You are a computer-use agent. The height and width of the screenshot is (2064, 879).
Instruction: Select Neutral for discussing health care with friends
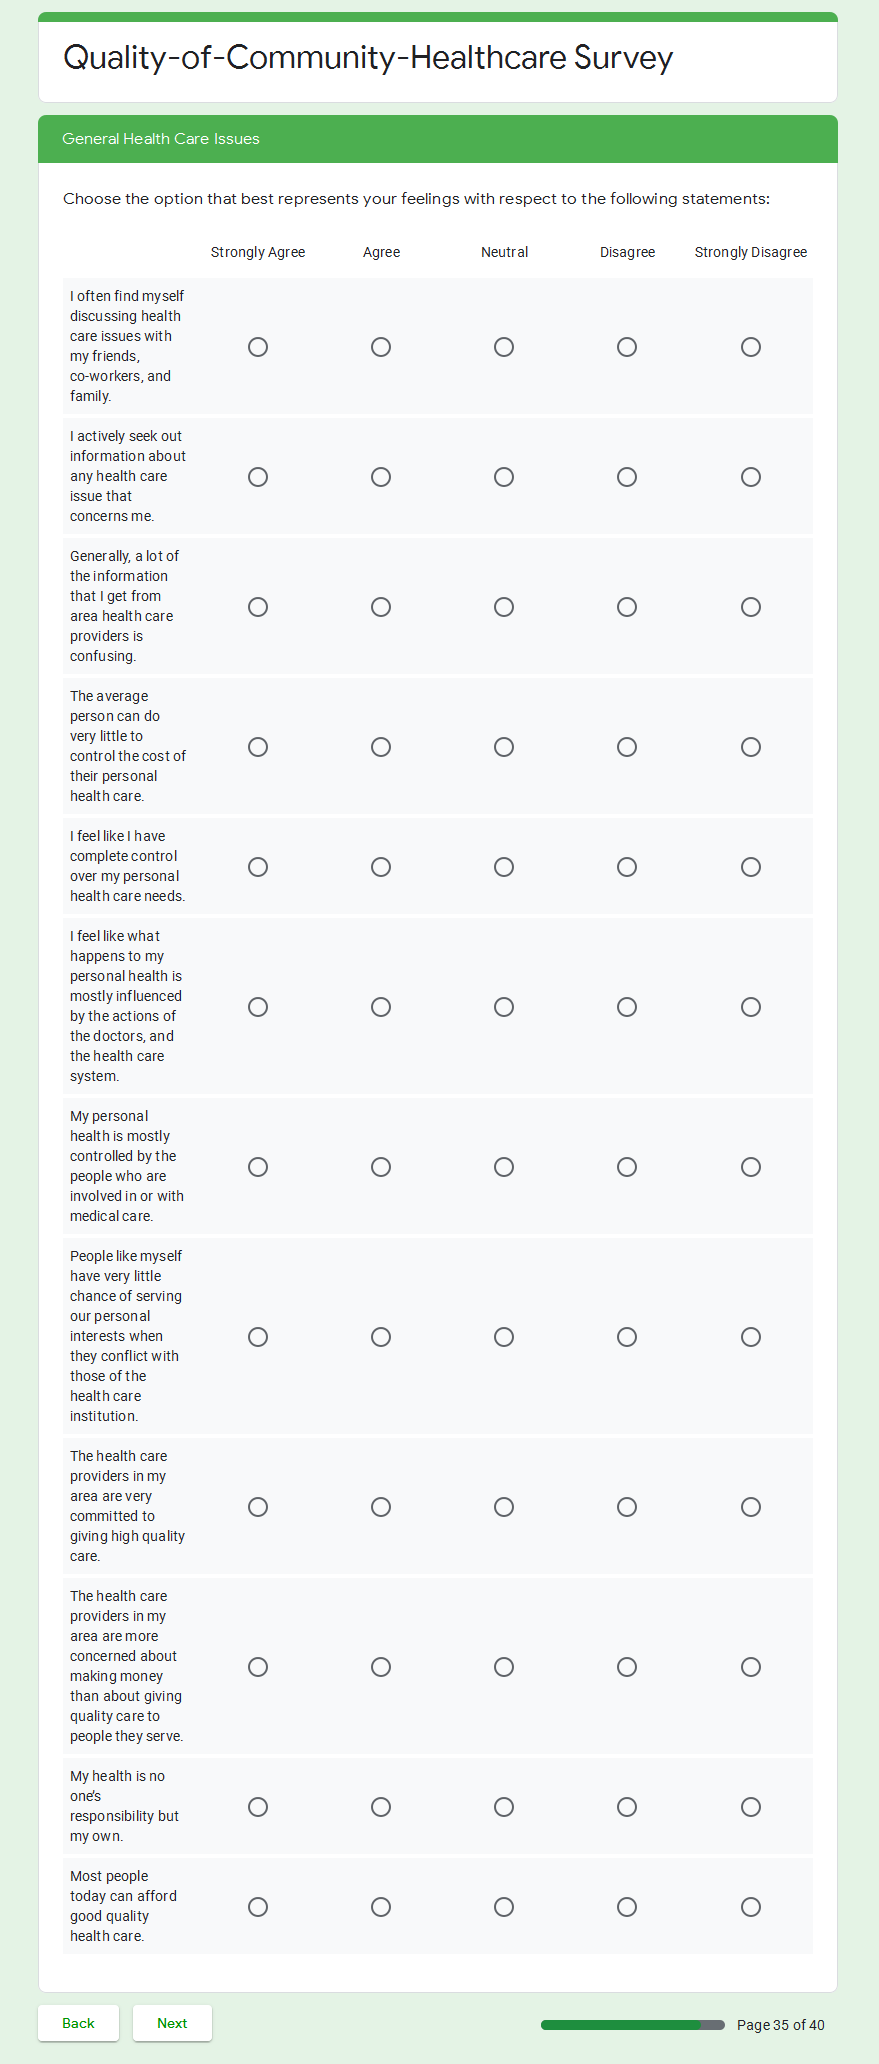point(504,347)
